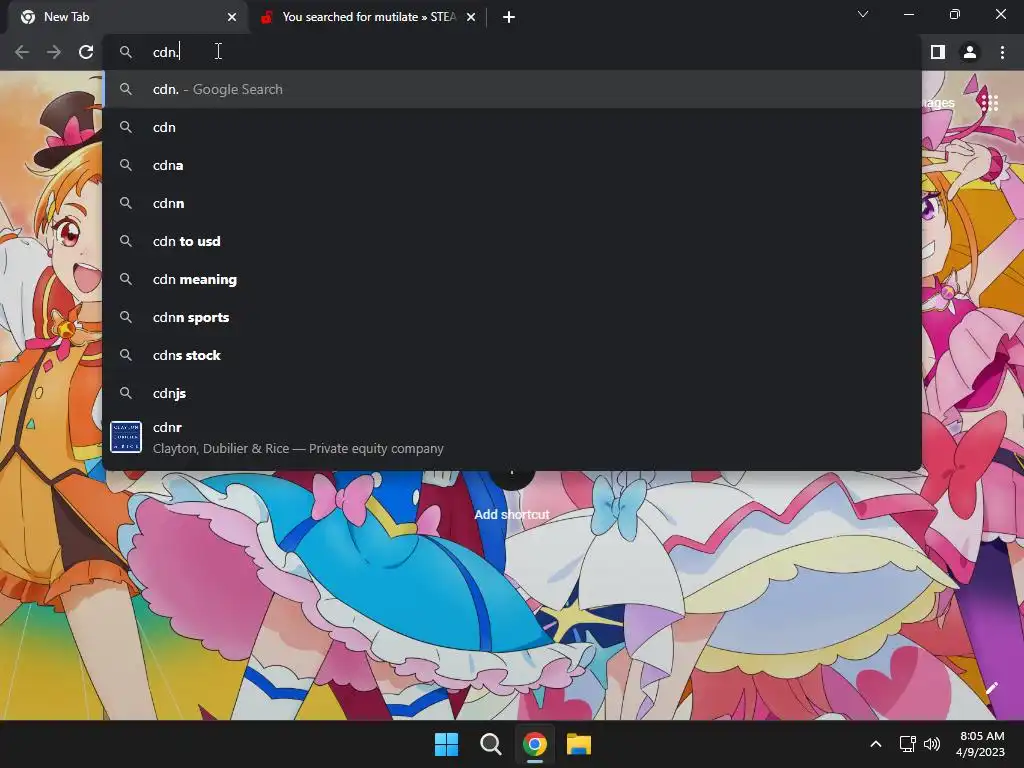Viewport: 1024px width, 768px height.
Task: Choose the 'cdns stock' suggestion
Action: (x=512, y=355)
